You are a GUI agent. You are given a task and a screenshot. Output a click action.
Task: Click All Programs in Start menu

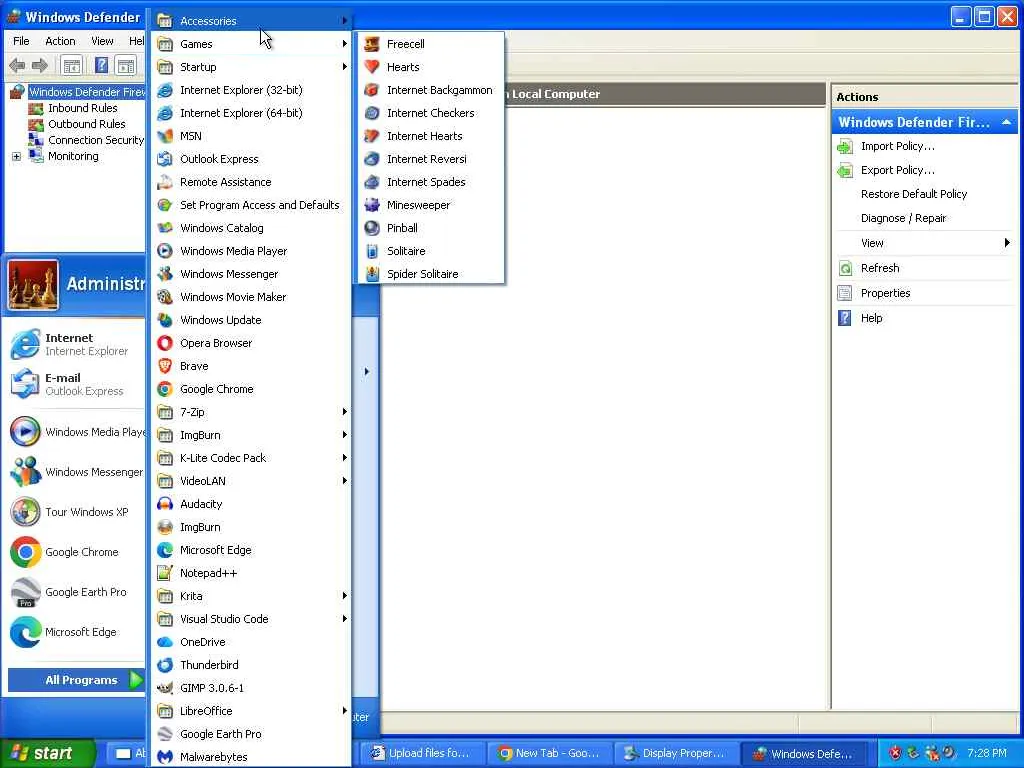point(76,680)
